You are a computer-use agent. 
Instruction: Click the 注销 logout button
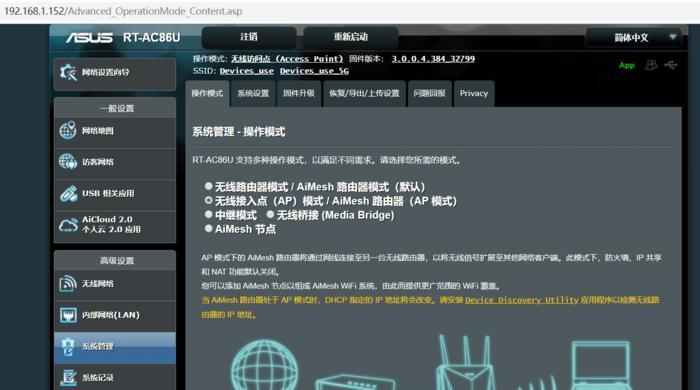pos(249,37)
